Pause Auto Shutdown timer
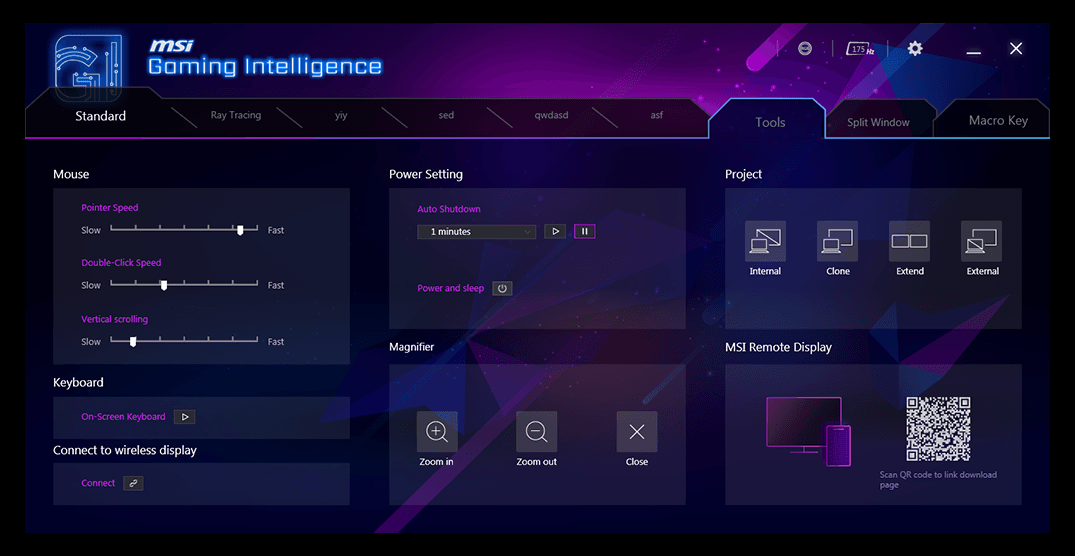The width and height of the screenshot is (1075, 556). click(585, 232)
